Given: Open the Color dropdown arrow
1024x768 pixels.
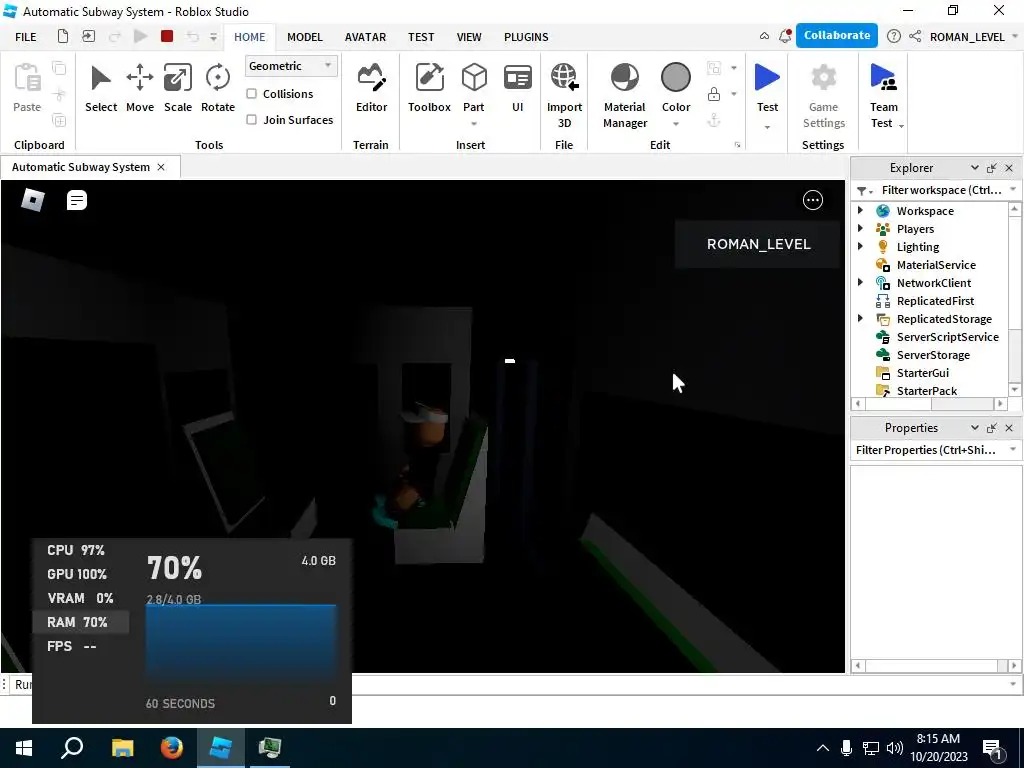Looking at the screenshot, I should coord(675,123).
